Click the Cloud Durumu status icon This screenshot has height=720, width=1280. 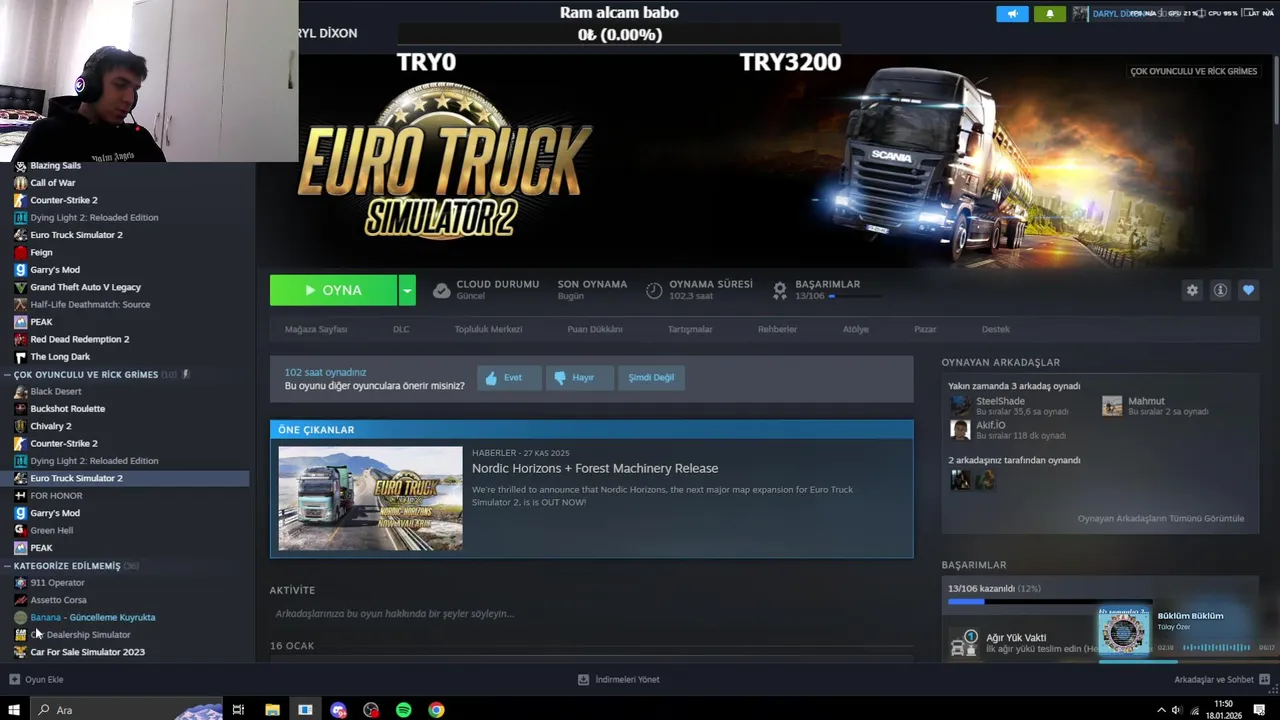441,290
